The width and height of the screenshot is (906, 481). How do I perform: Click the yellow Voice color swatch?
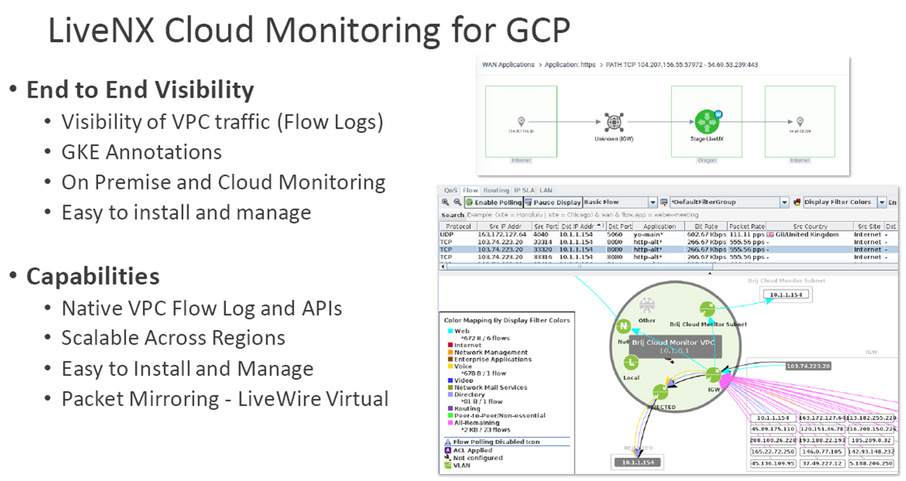pyautogui.click(x=450, y=366)
